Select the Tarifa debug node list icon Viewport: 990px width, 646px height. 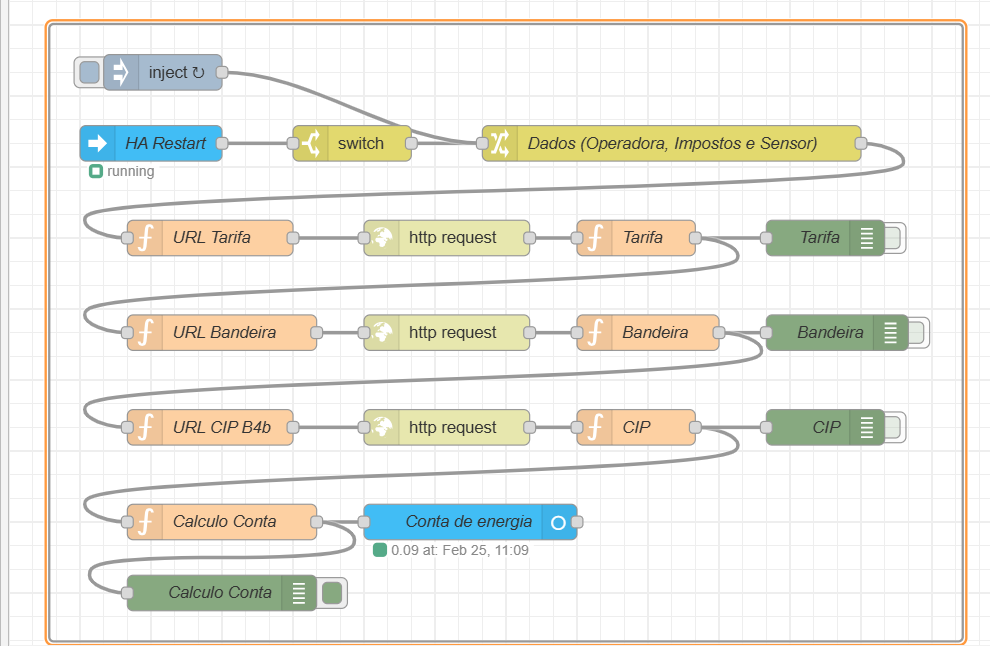[867, 238]
